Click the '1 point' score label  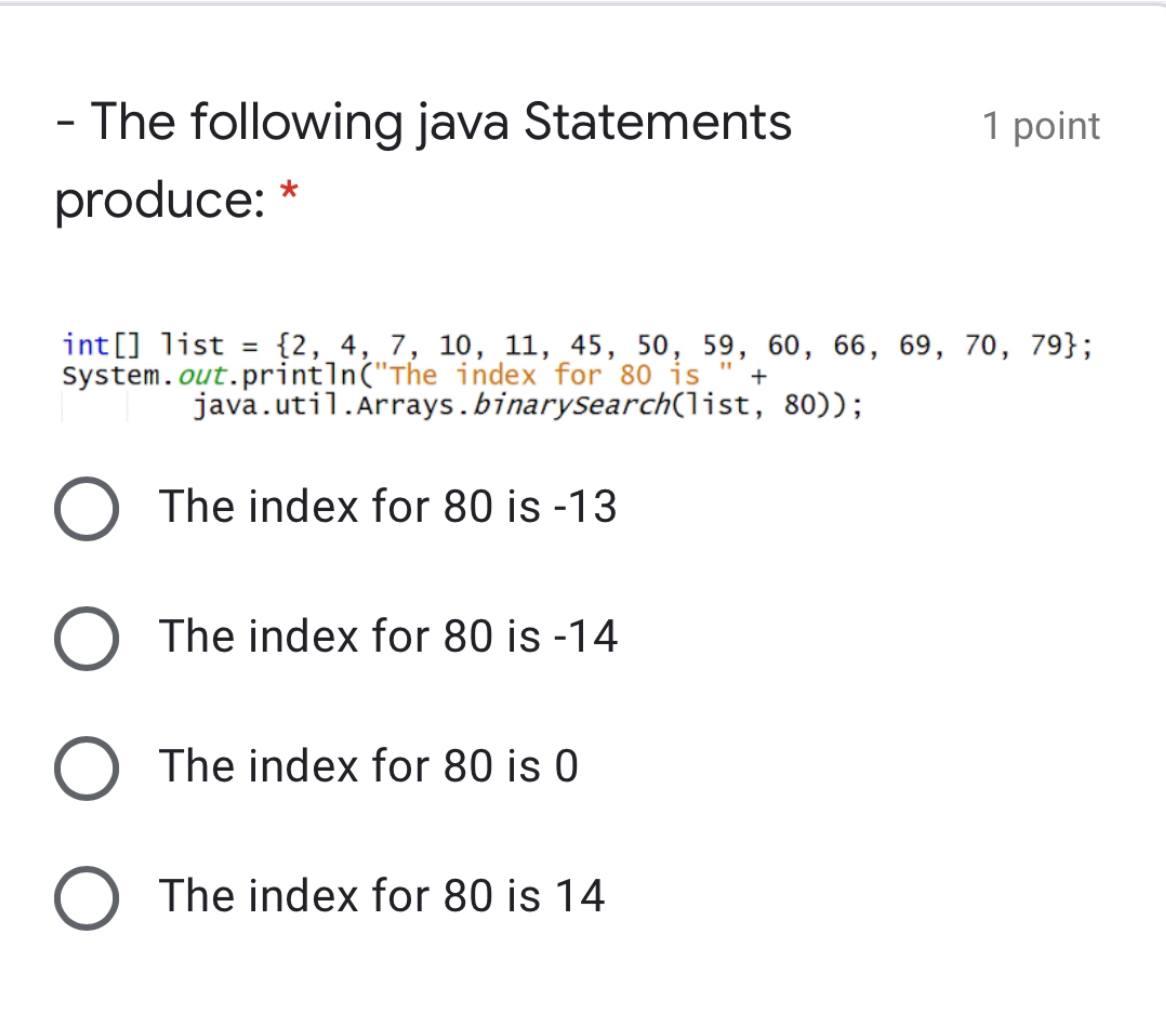(1040, 126)
